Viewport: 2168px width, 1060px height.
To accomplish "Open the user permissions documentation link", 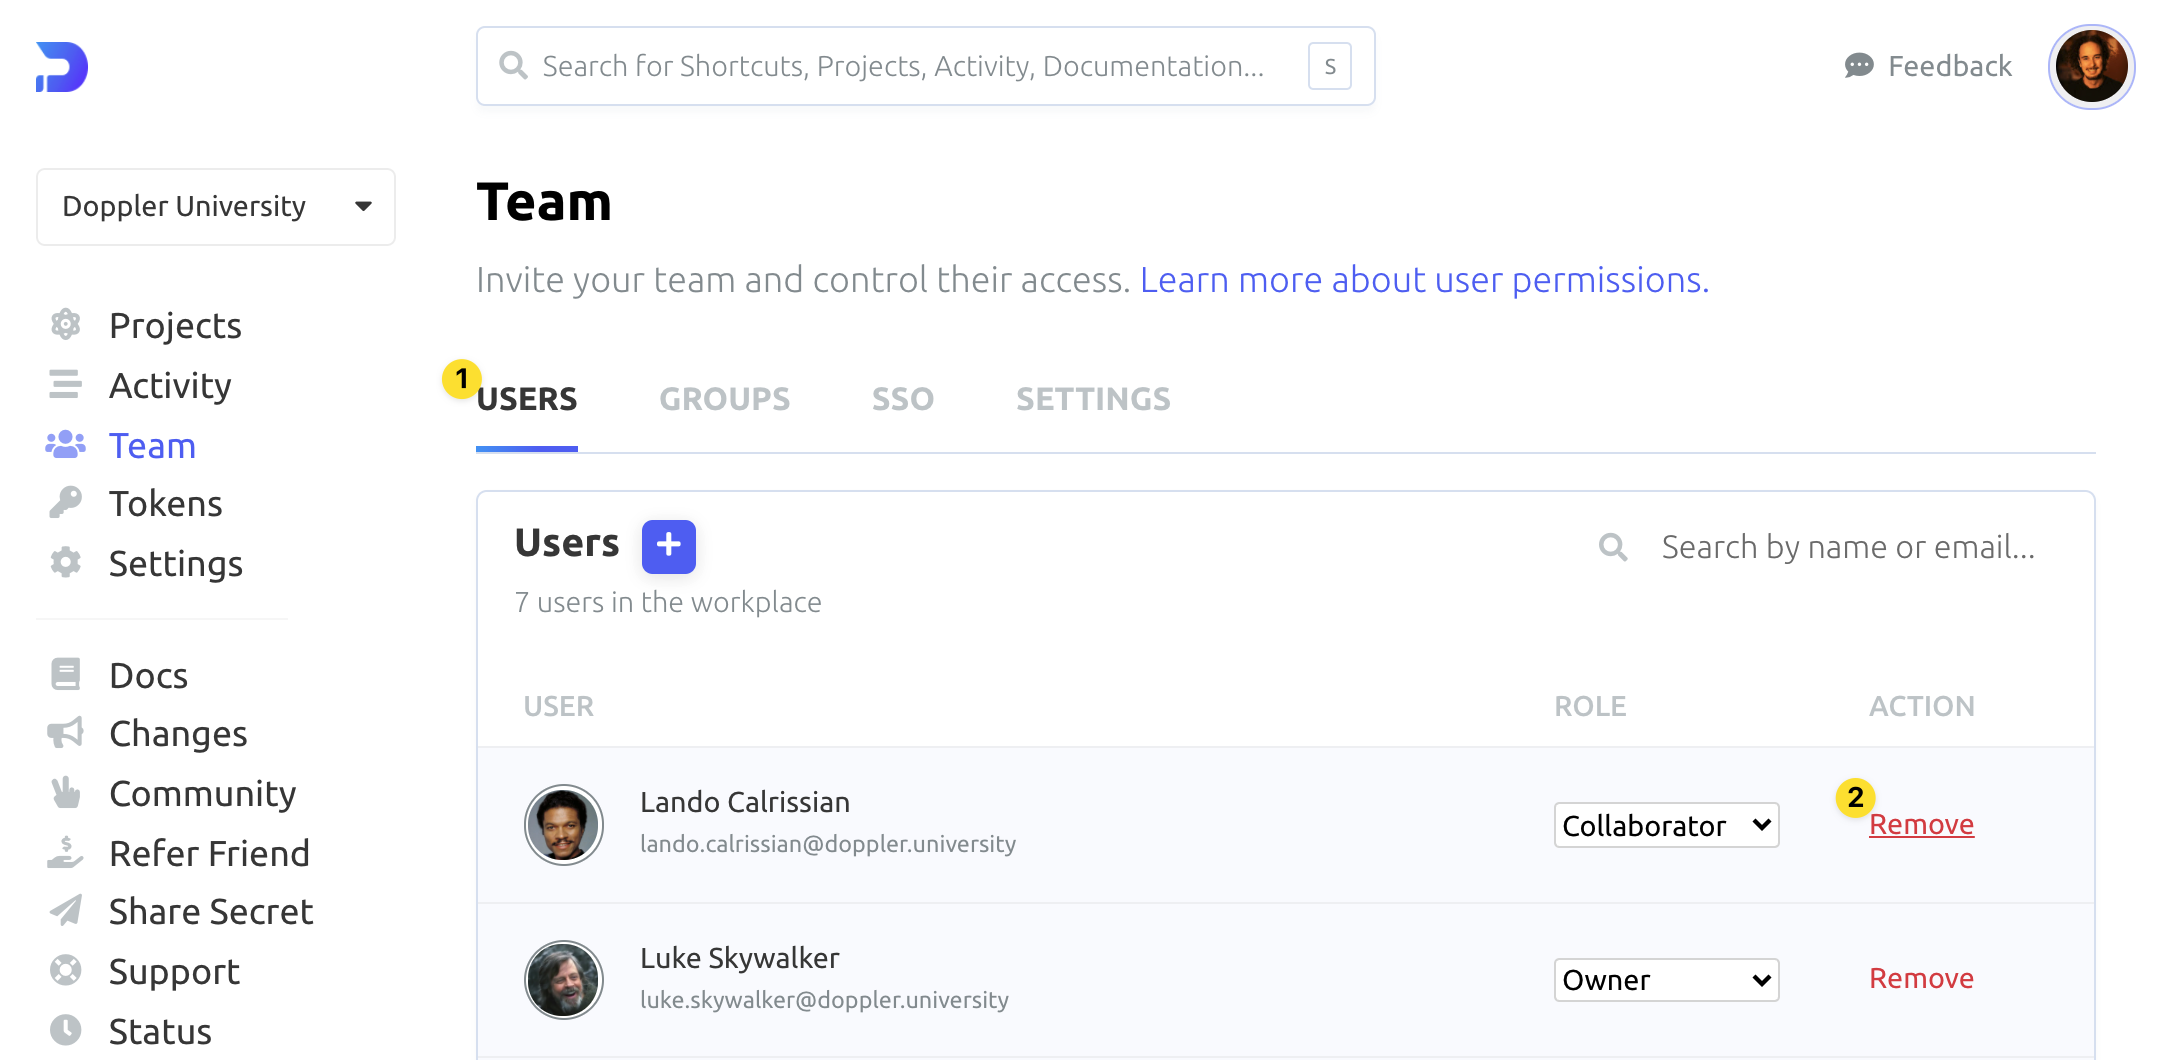I will [1424, 280].
